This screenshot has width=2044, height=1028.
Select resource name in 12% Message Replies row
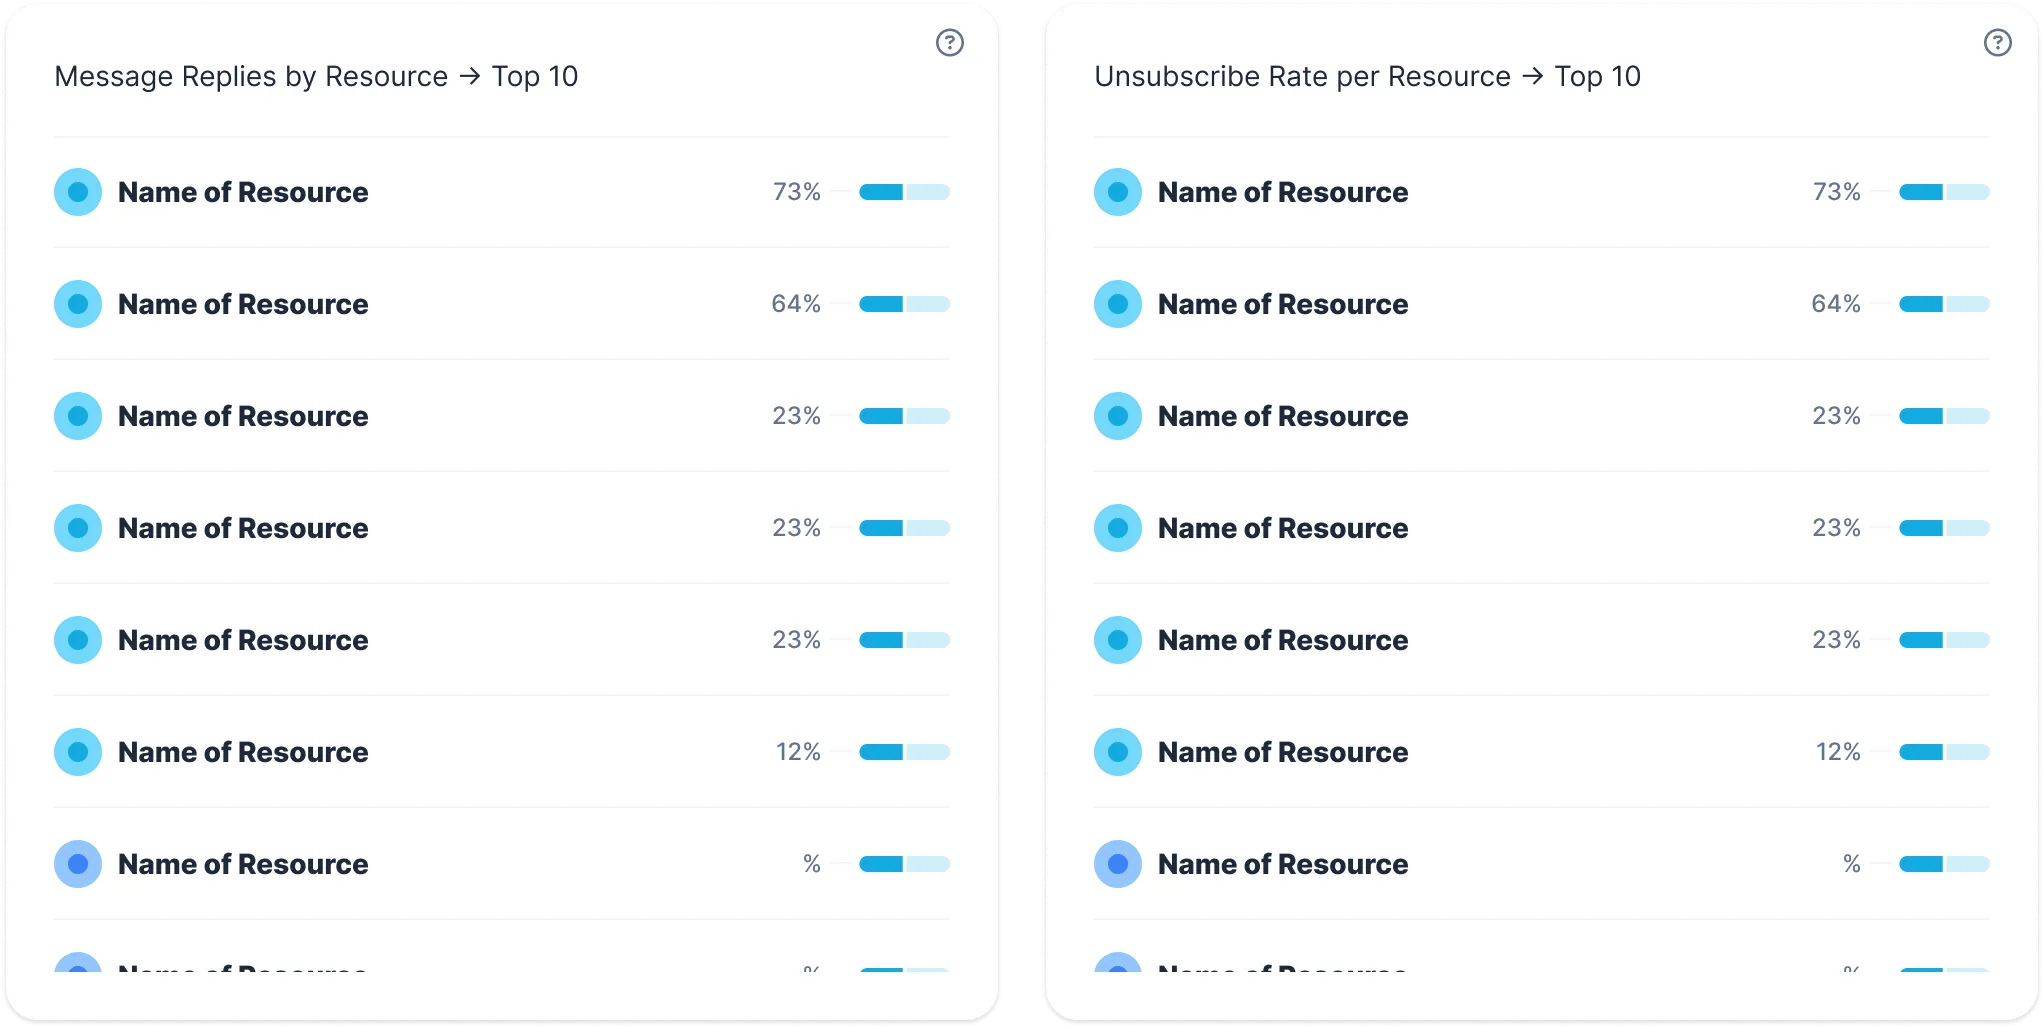coord(243,752)
